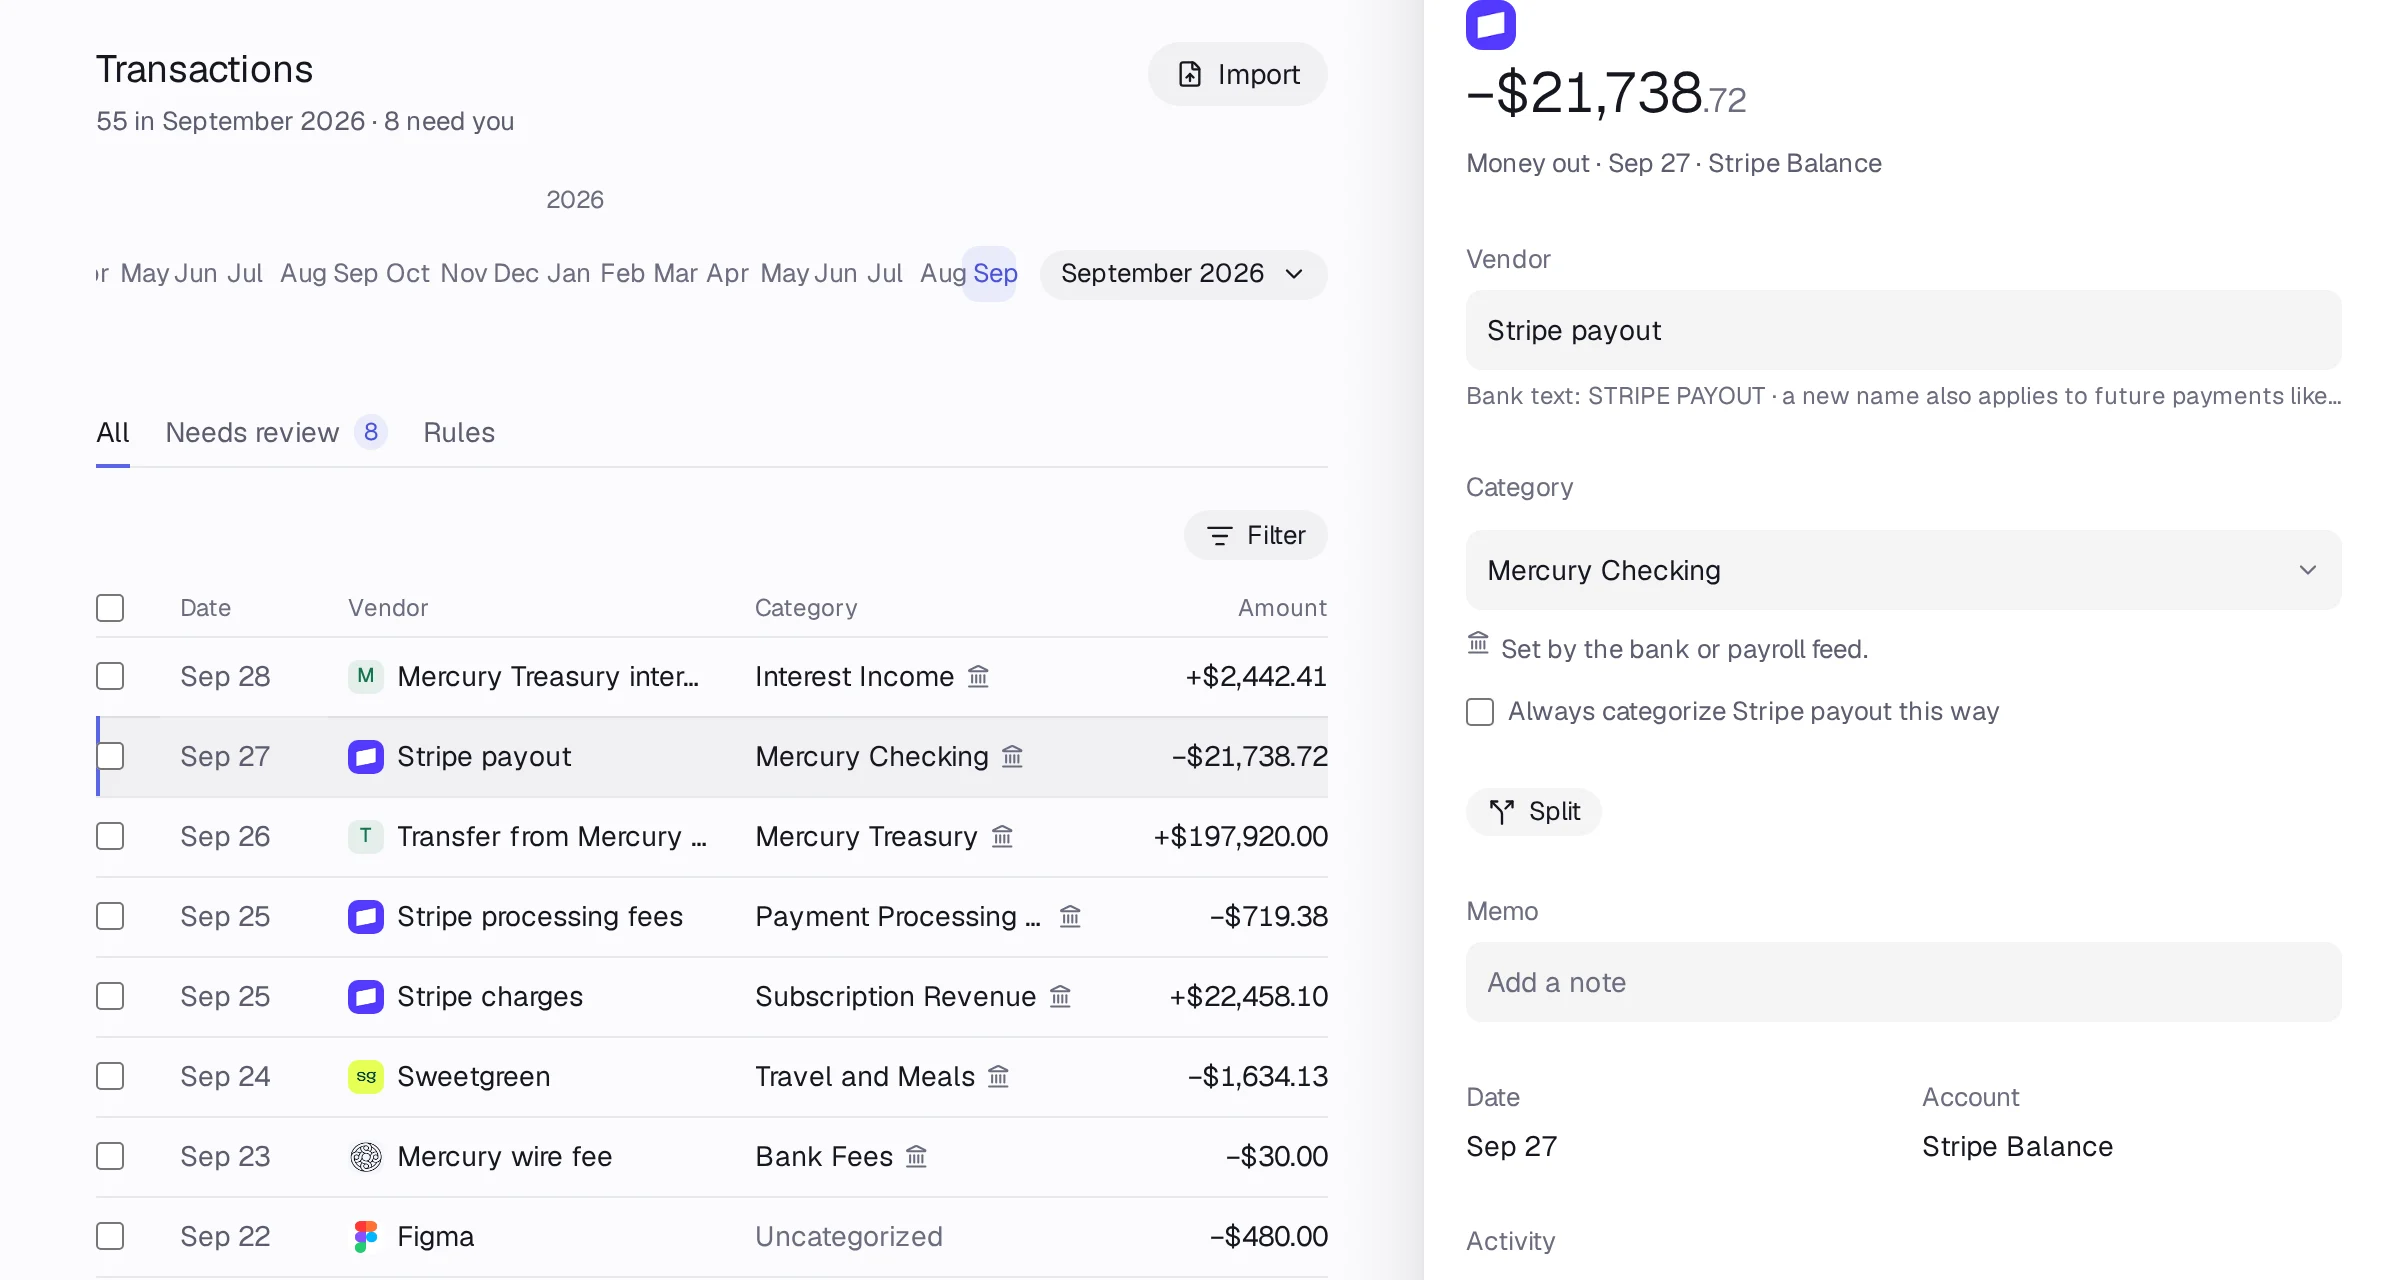The width and height of the screenshot is (2384, 1280).
Task: Check the Sweetgreen row checkbox
Action: 110,1076
